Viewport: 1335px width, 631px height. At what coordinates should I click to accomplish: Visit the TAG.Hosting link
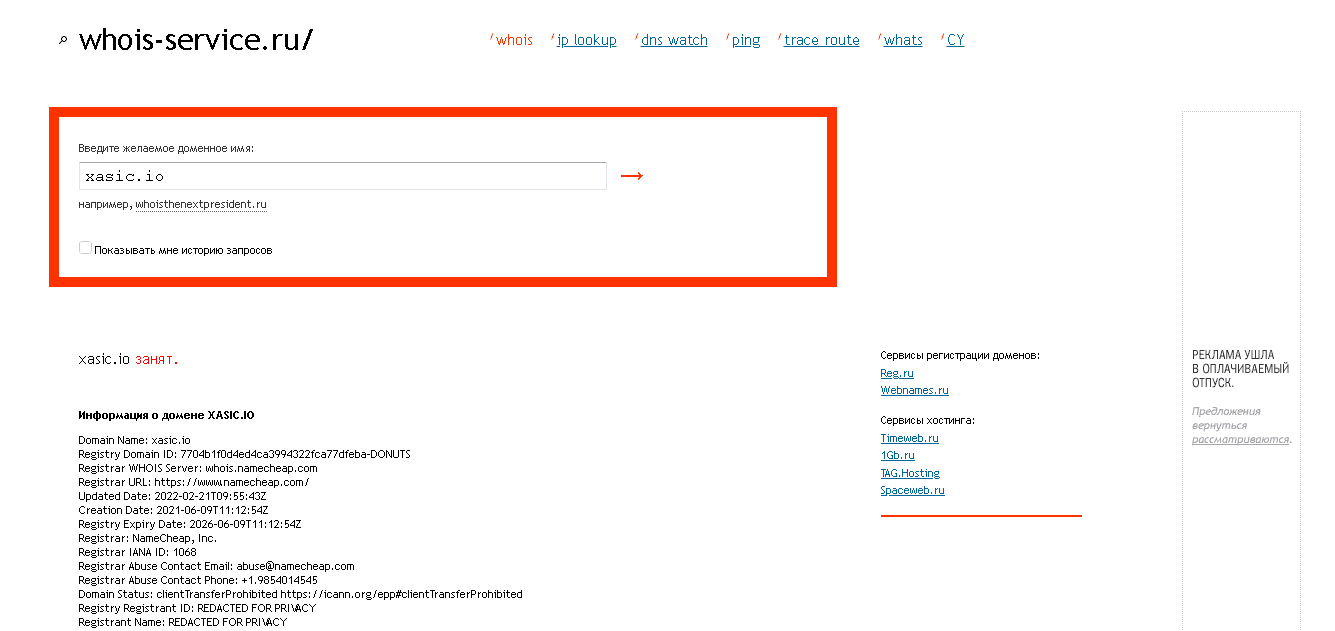910,473
